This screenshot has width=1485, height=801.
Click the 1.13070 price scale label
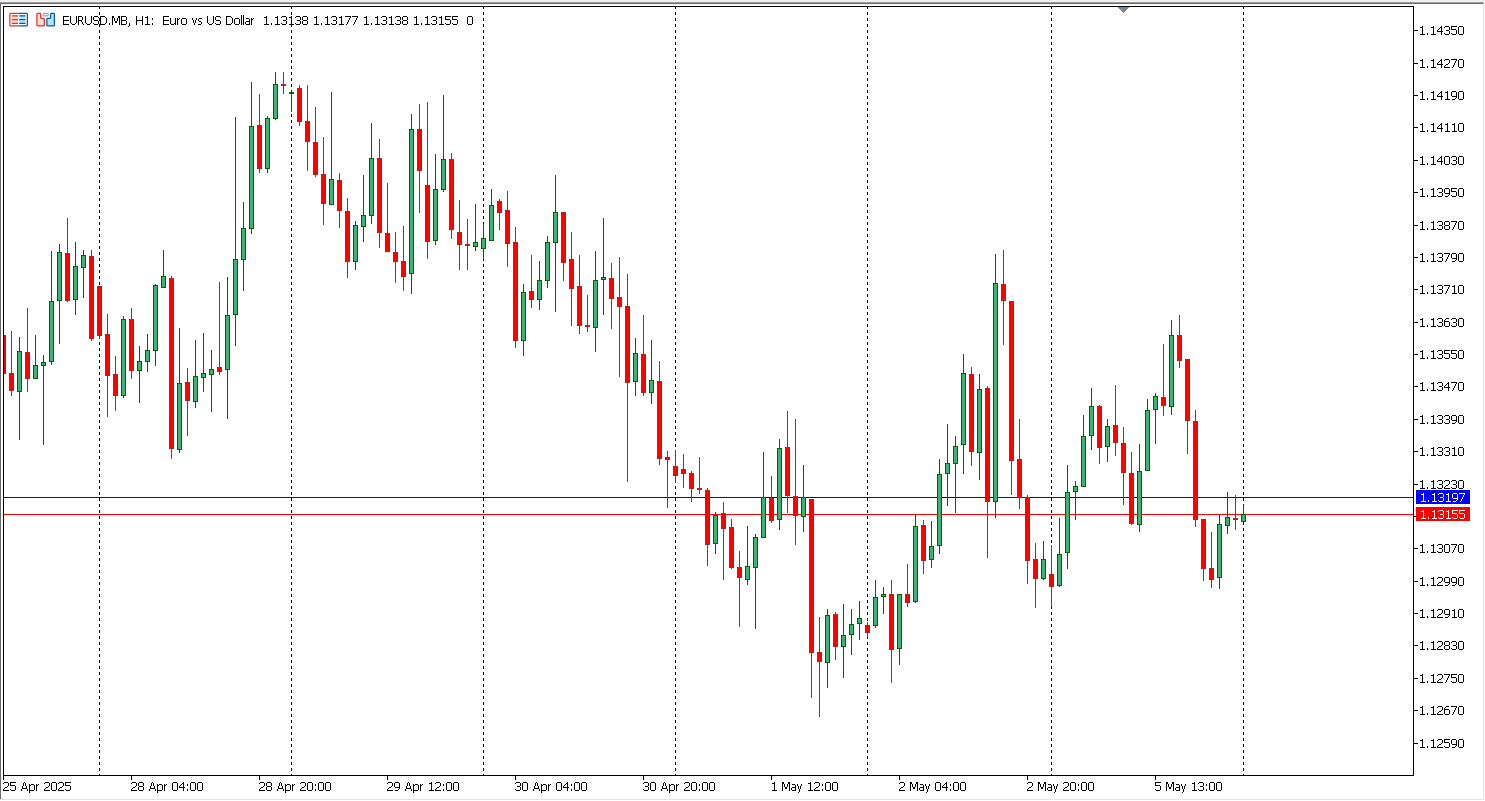[1444, 548]
